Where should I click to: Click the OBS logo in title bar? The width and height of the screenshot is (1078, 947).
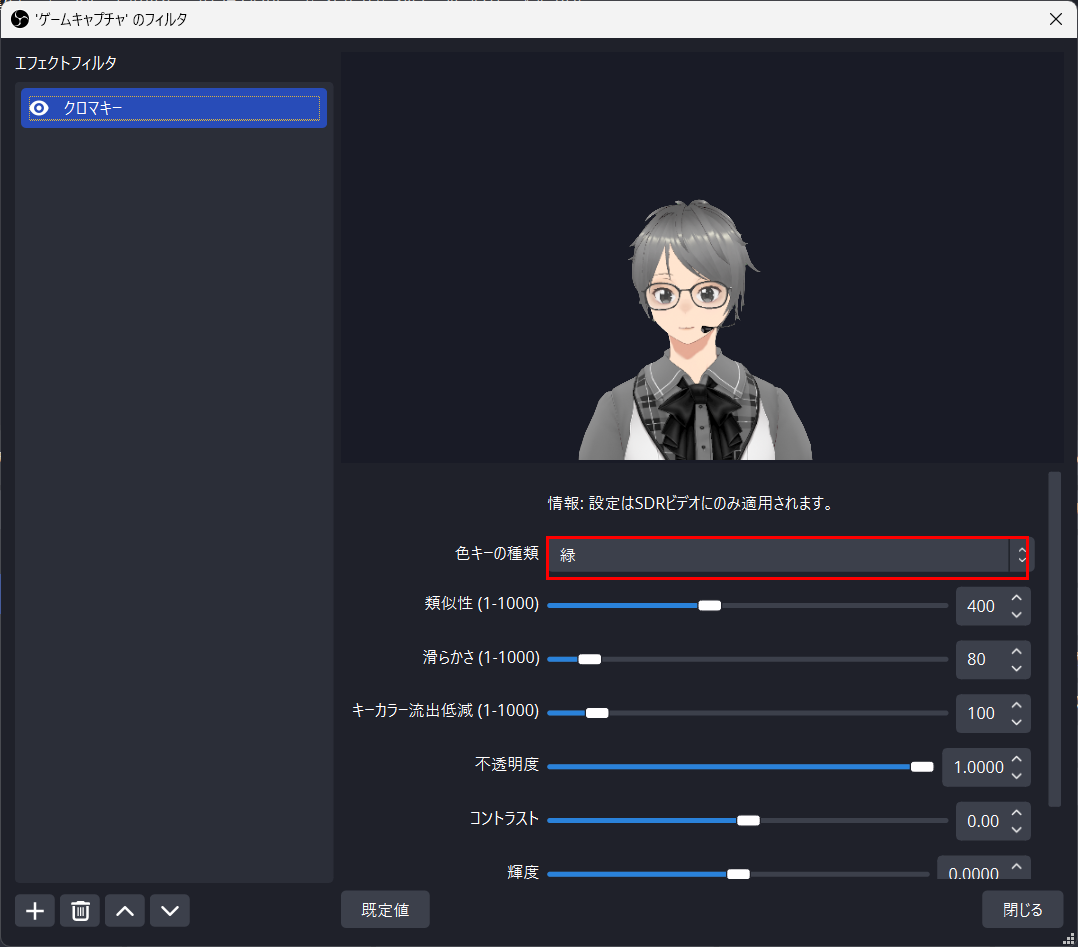click(x=19, y=19)
